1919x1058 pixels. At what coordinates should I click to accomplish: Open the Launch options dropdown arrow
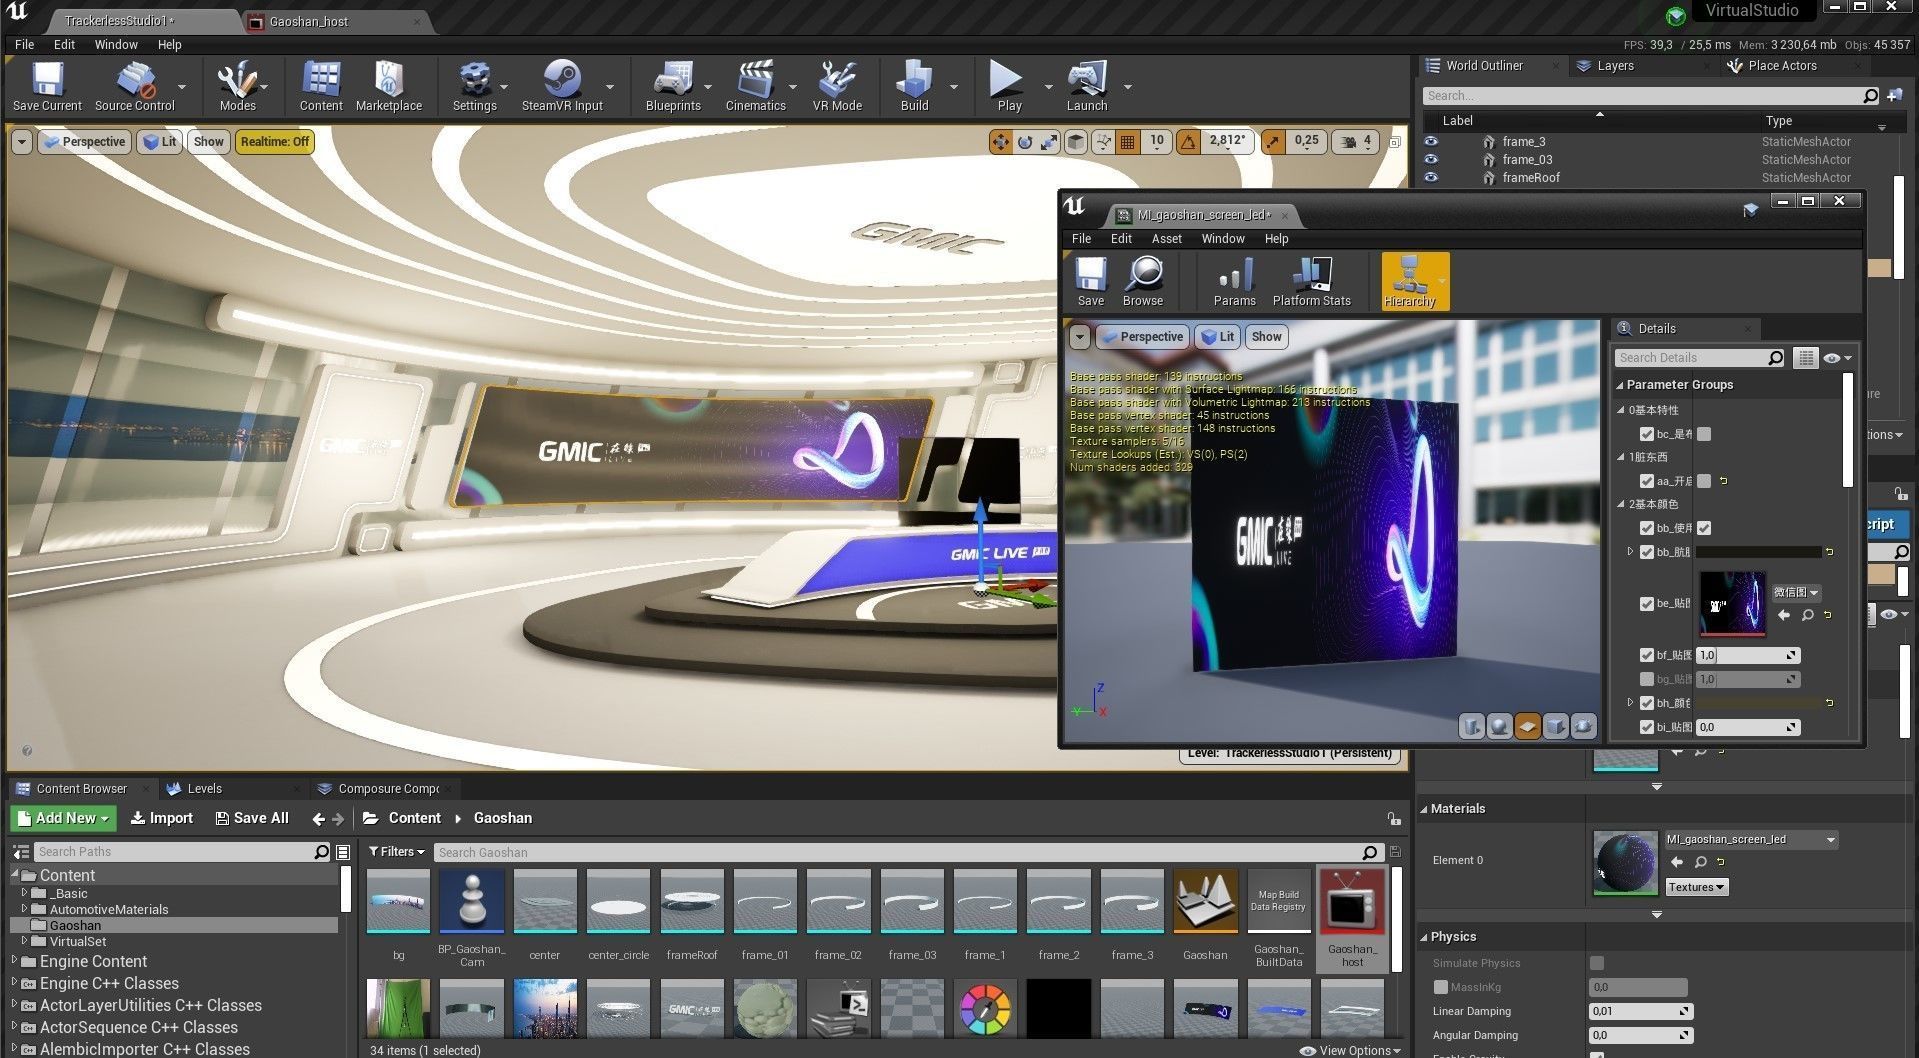pos(1127,87)
